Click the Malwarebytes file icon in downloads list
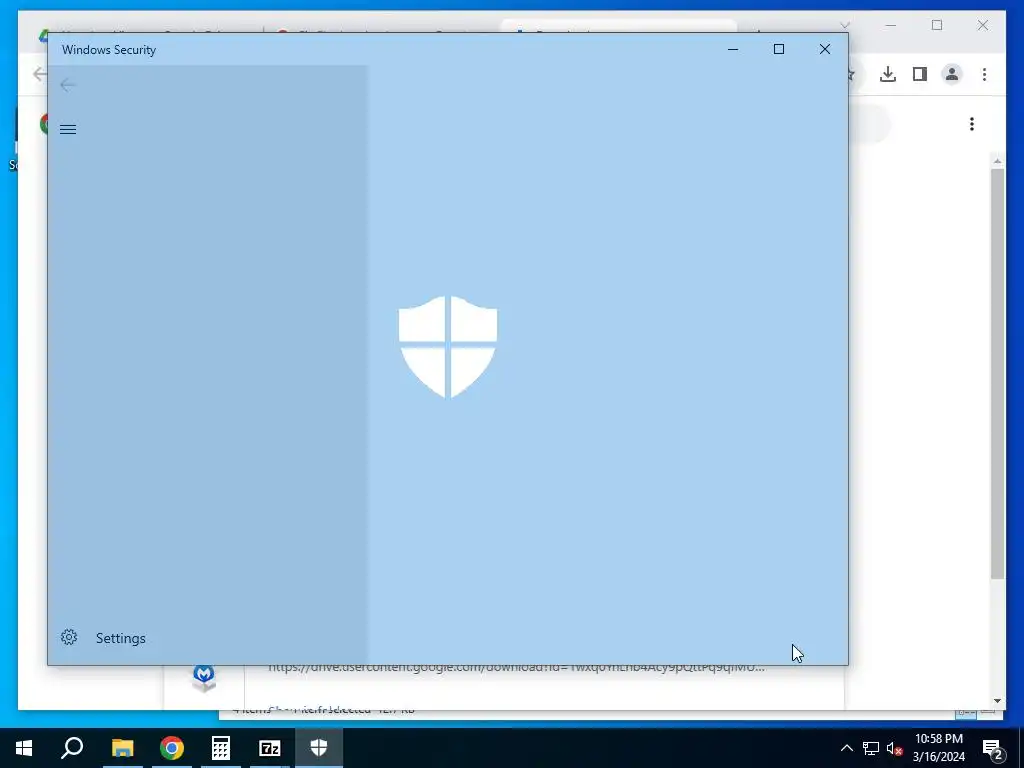The width and height of the screenshot is (1024, 768). pyautogui.click(x=204, y=678)
